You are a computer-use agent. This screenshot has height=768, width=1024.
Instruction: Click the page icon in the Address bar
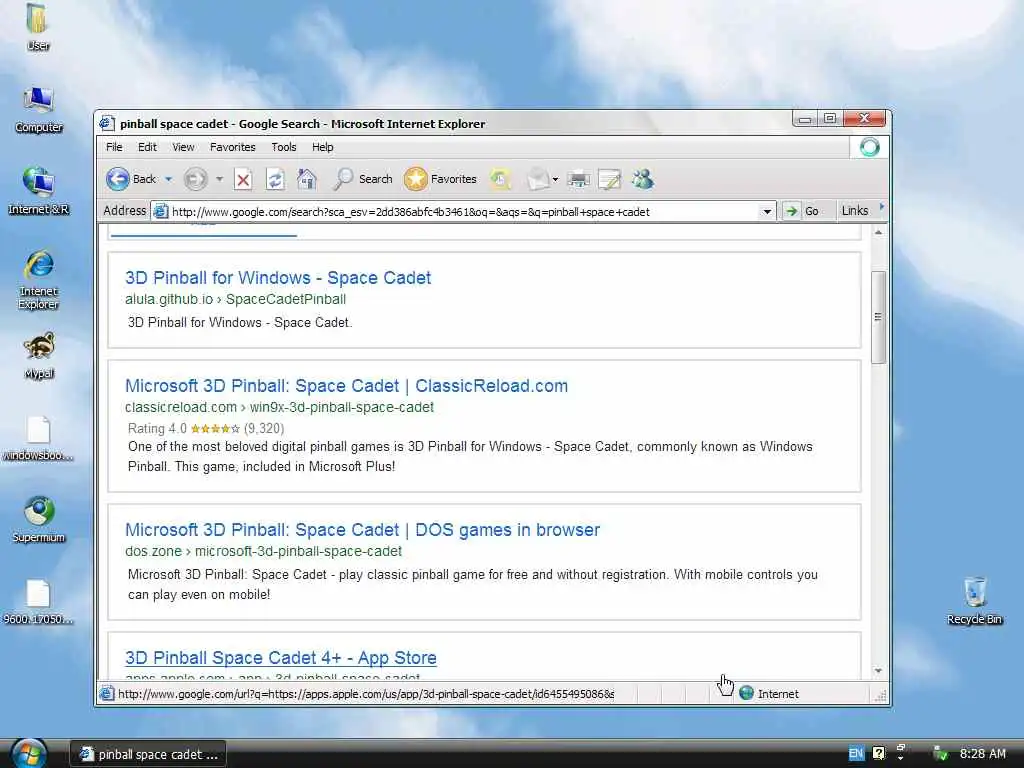(160, 212)
